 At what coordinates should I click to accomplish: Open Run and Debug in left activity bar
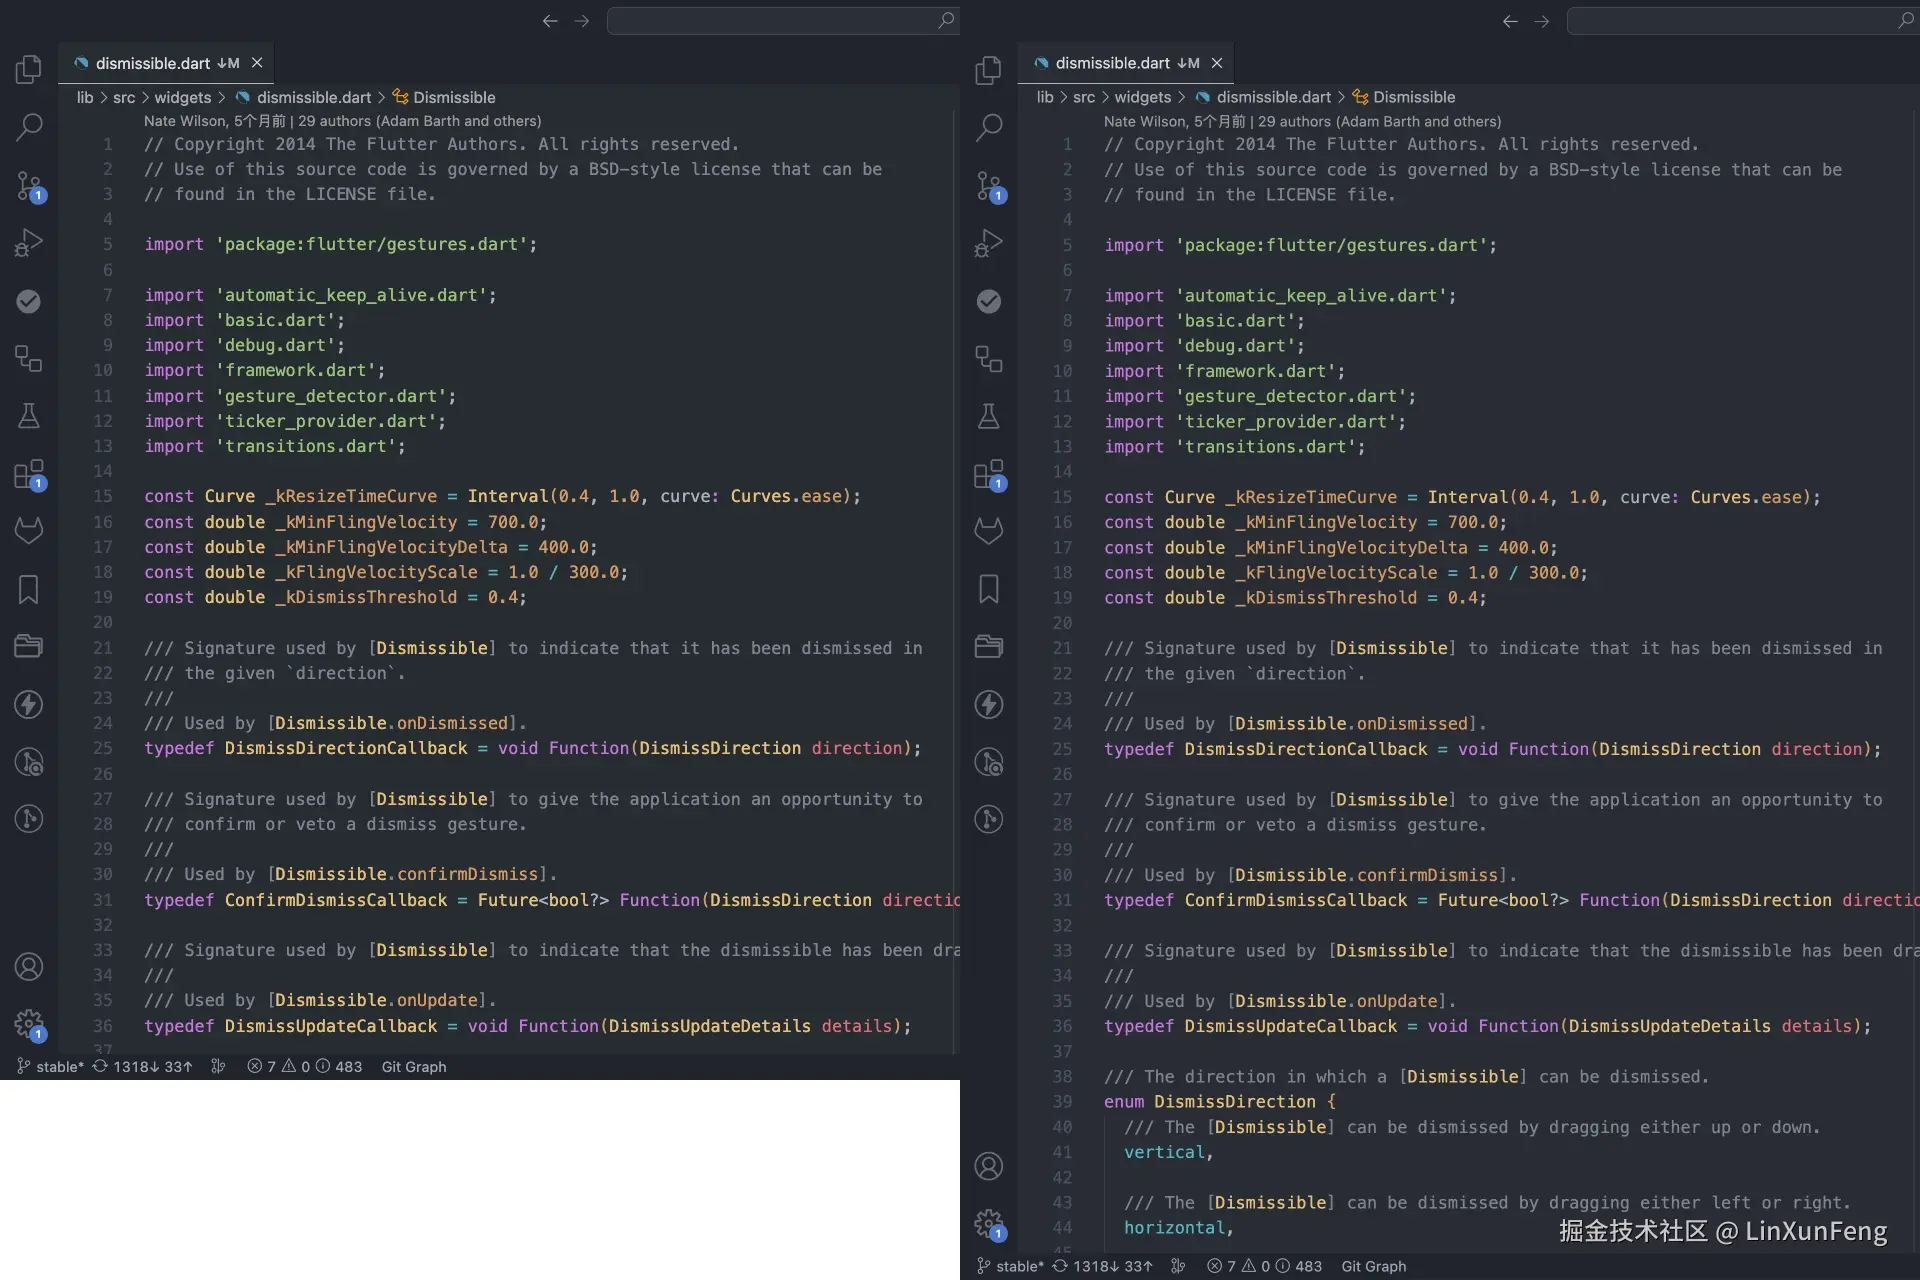coord(29,243)
